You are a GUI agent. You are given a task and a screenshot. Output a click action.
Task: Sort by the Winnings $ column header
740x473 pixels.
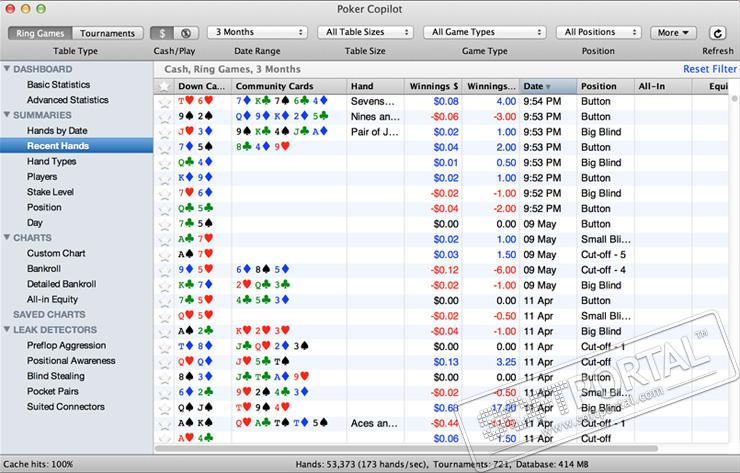[433, 86]
